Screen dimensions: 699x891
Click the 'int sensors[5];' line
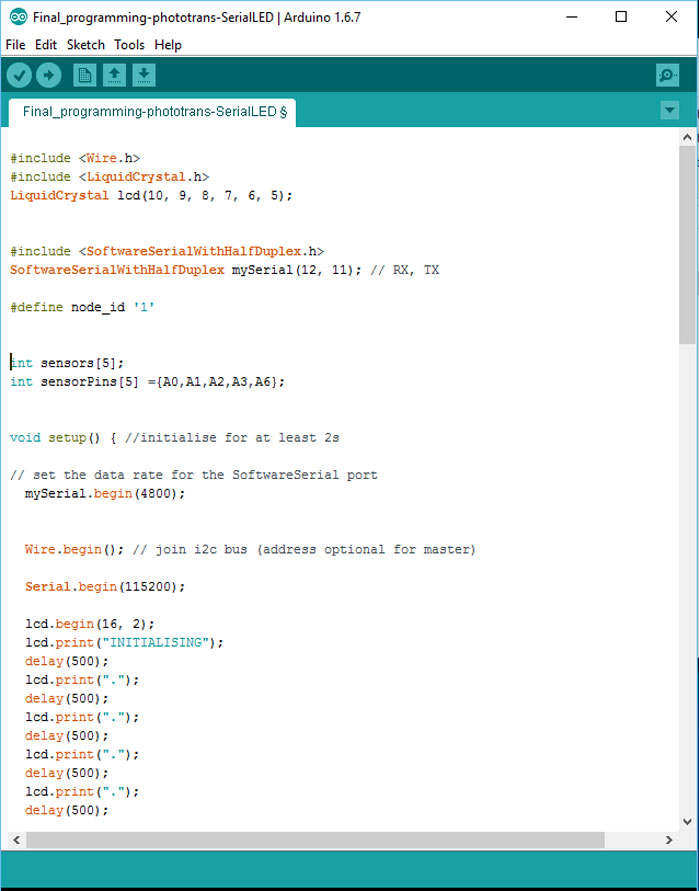coord(67,363)
